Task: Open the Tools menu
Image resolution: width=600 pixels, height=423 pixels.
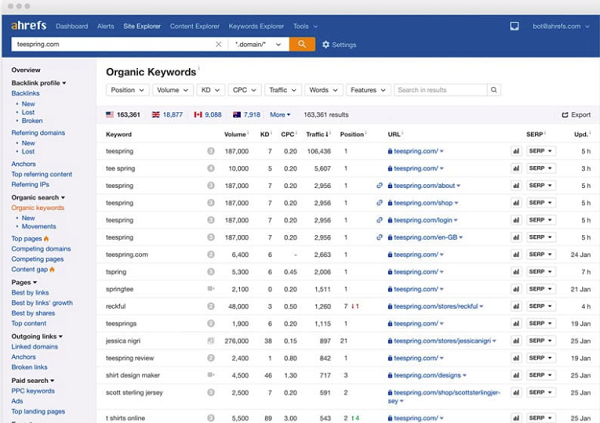Action: click(305, 26)
